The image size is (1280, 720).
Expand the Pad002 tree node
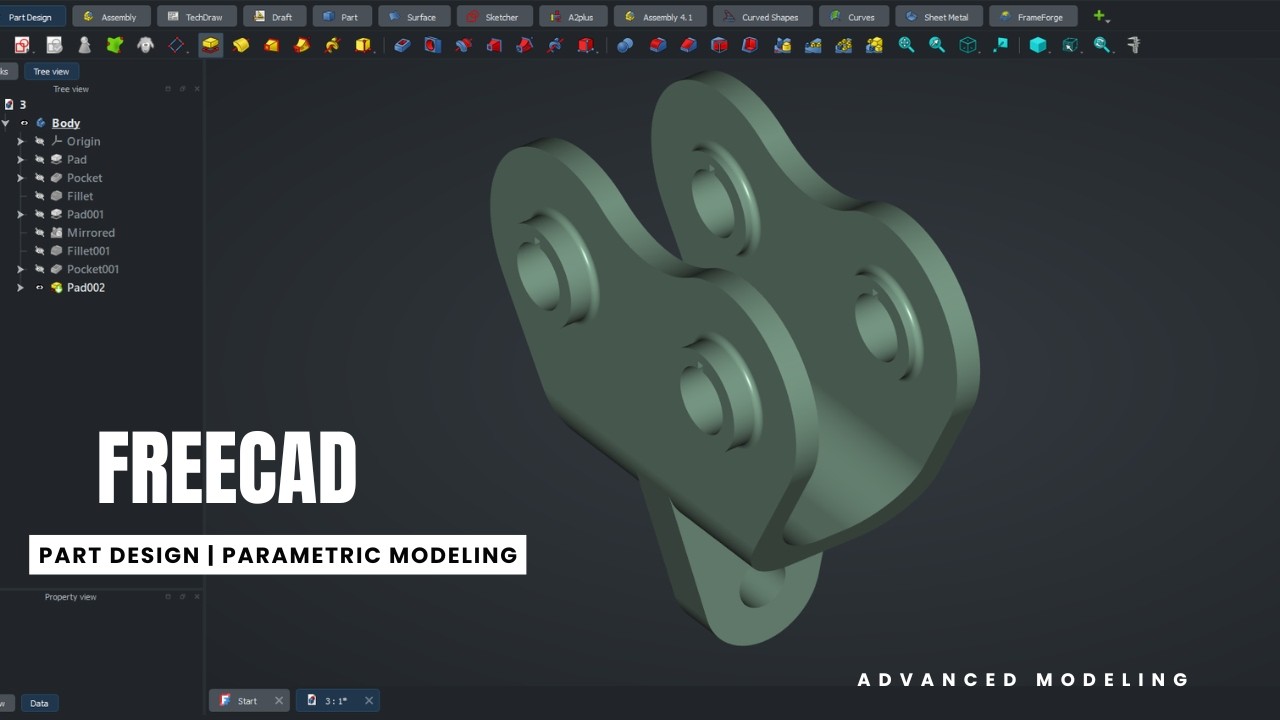click(20, 287)
